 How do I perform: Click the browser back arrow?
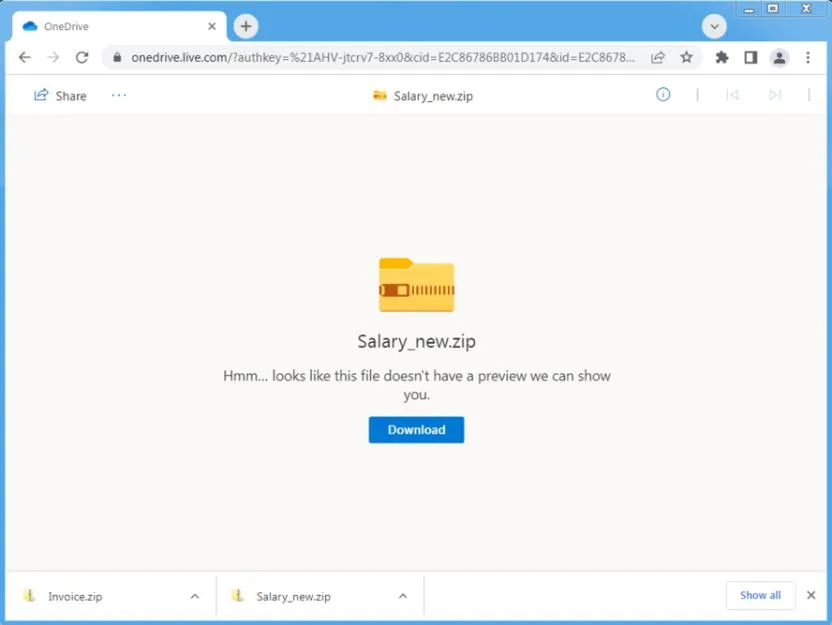pos(24,57)
